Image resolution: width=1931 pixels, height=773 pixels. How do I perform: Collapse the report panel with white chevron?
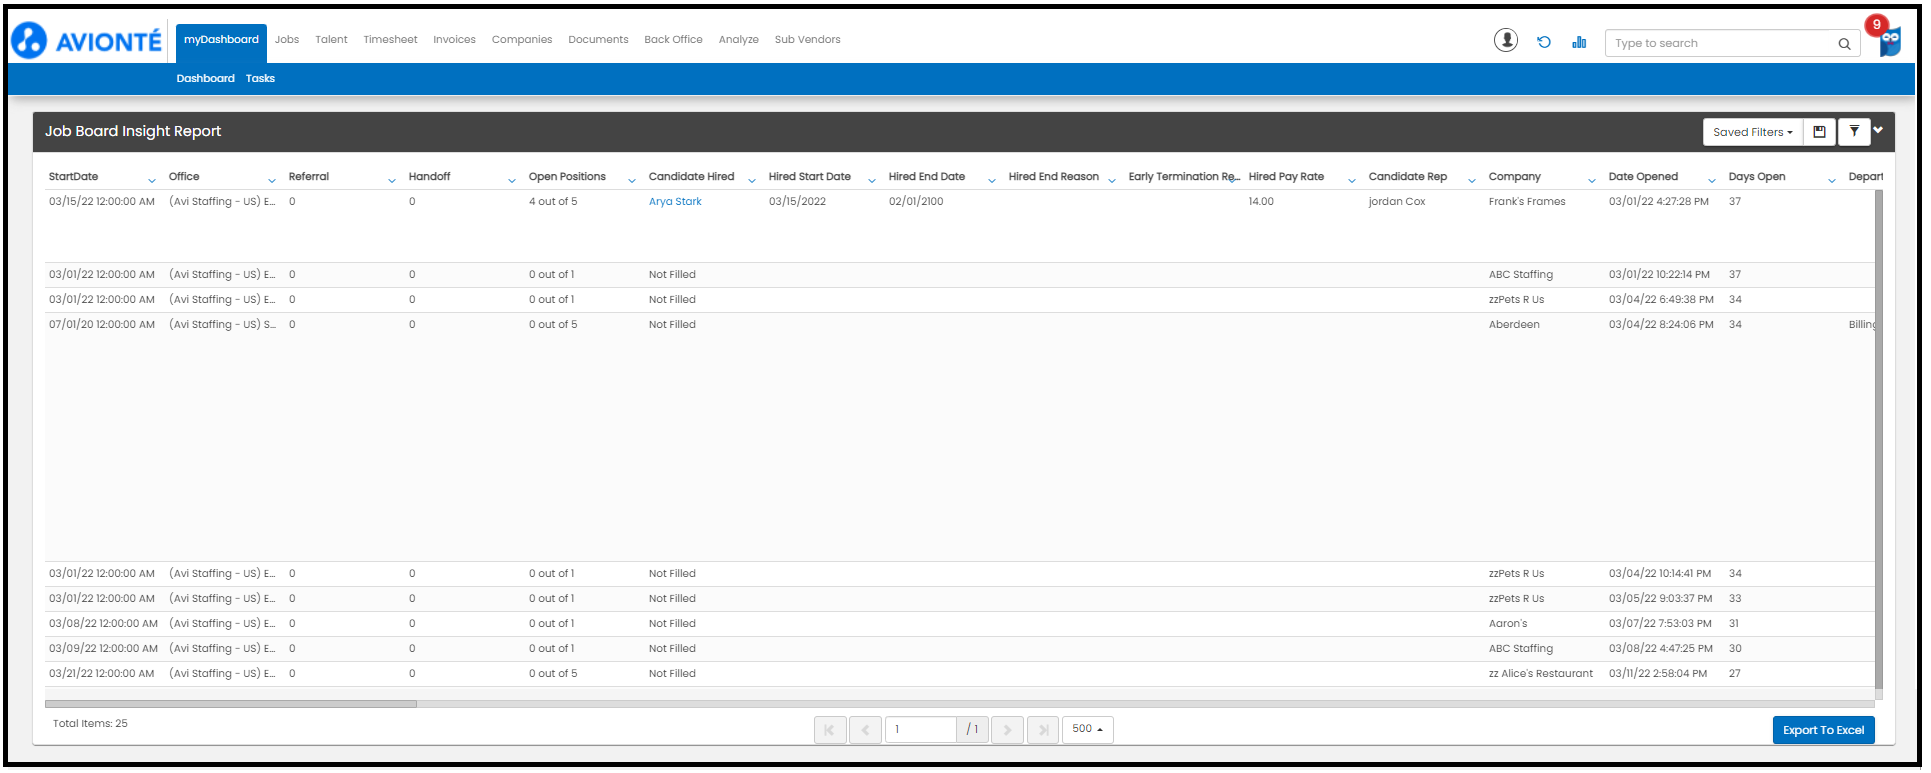pos(1878,130)
